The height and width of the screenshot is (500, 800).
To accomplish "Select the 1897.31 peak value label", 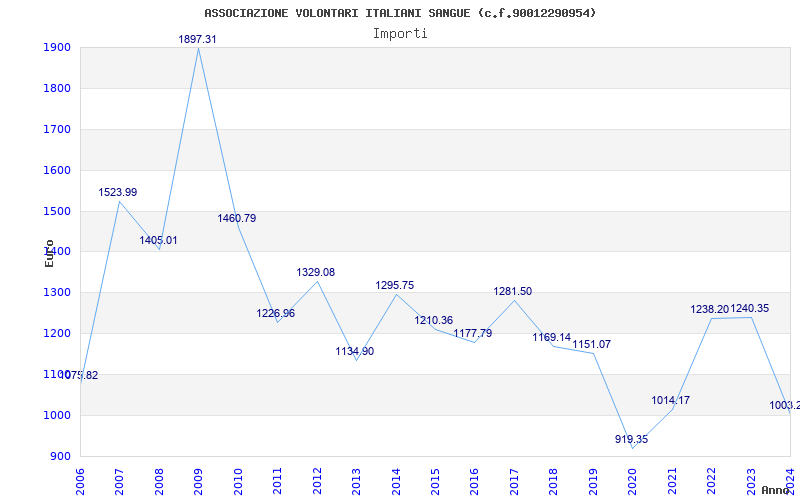I will [x=197, y=39].
